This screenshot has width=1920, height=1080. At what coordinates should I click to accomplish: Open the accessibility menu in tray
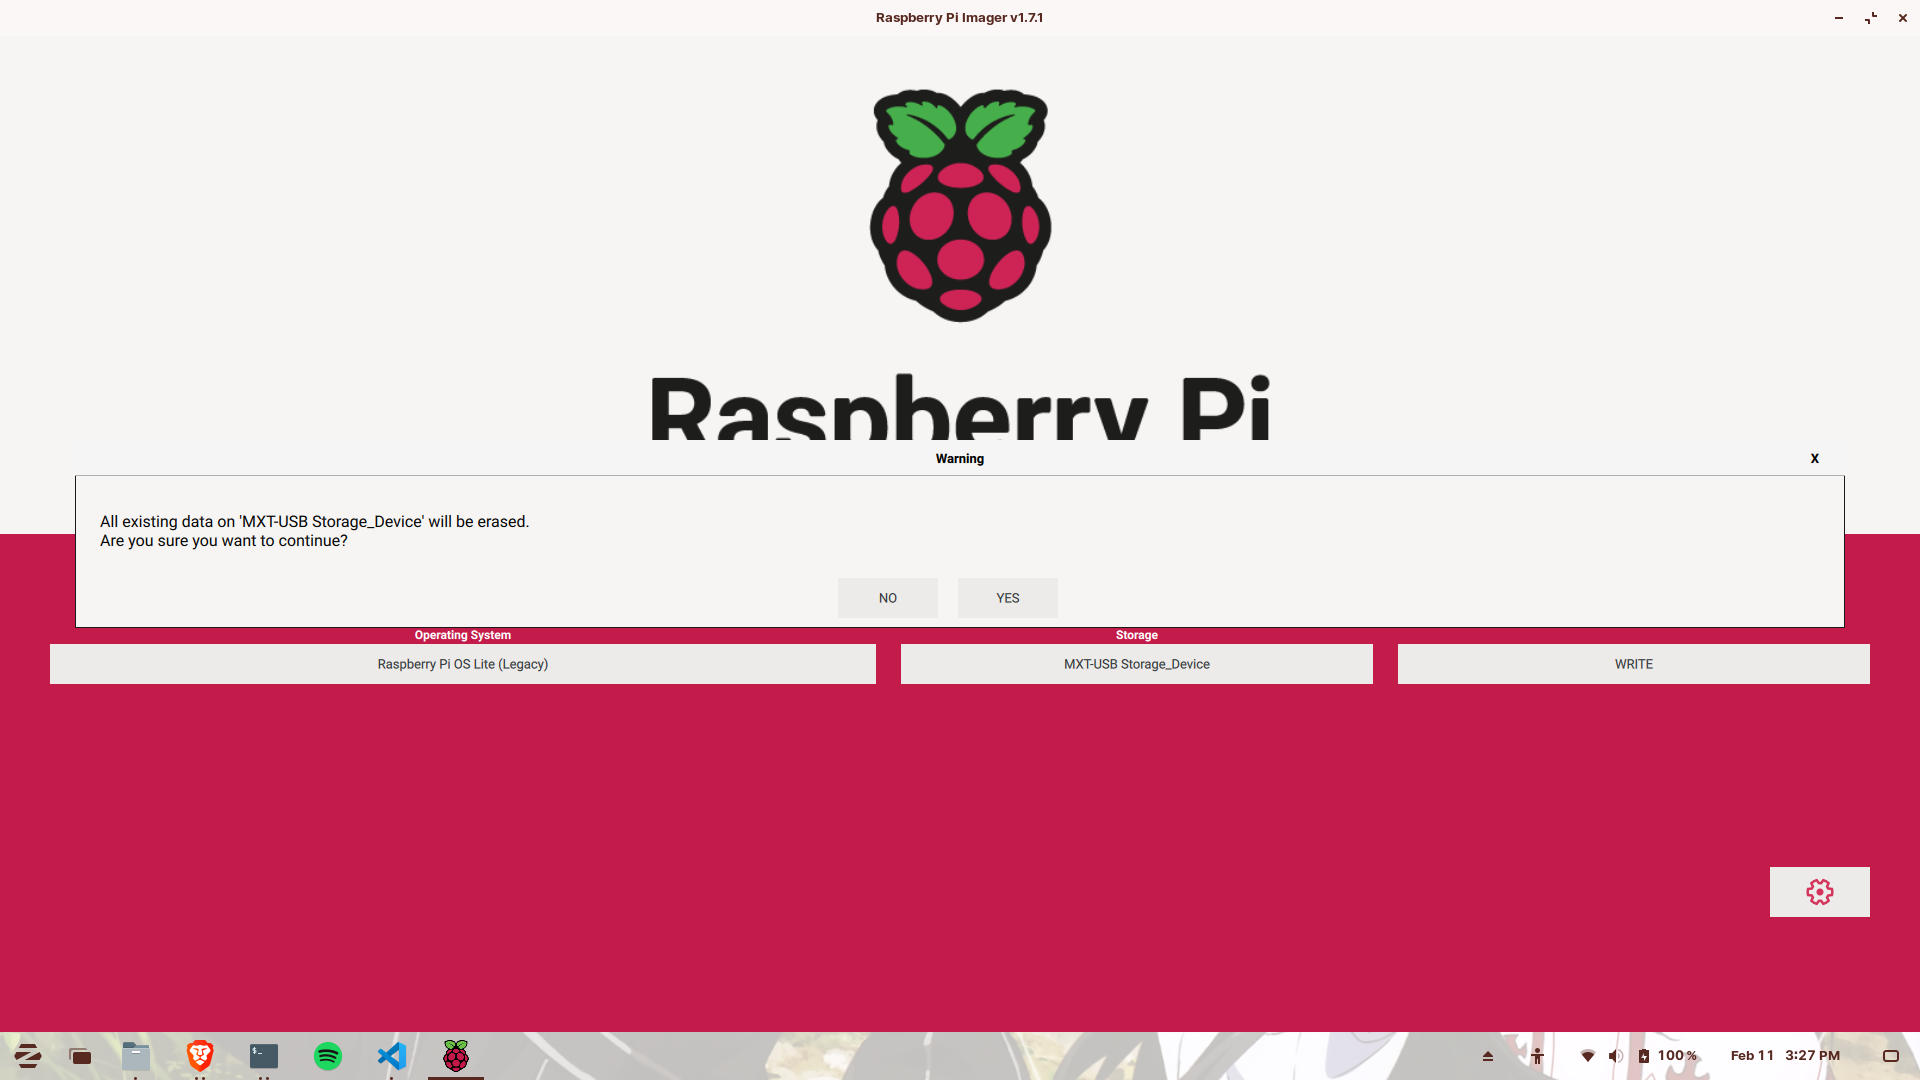1537,1056
